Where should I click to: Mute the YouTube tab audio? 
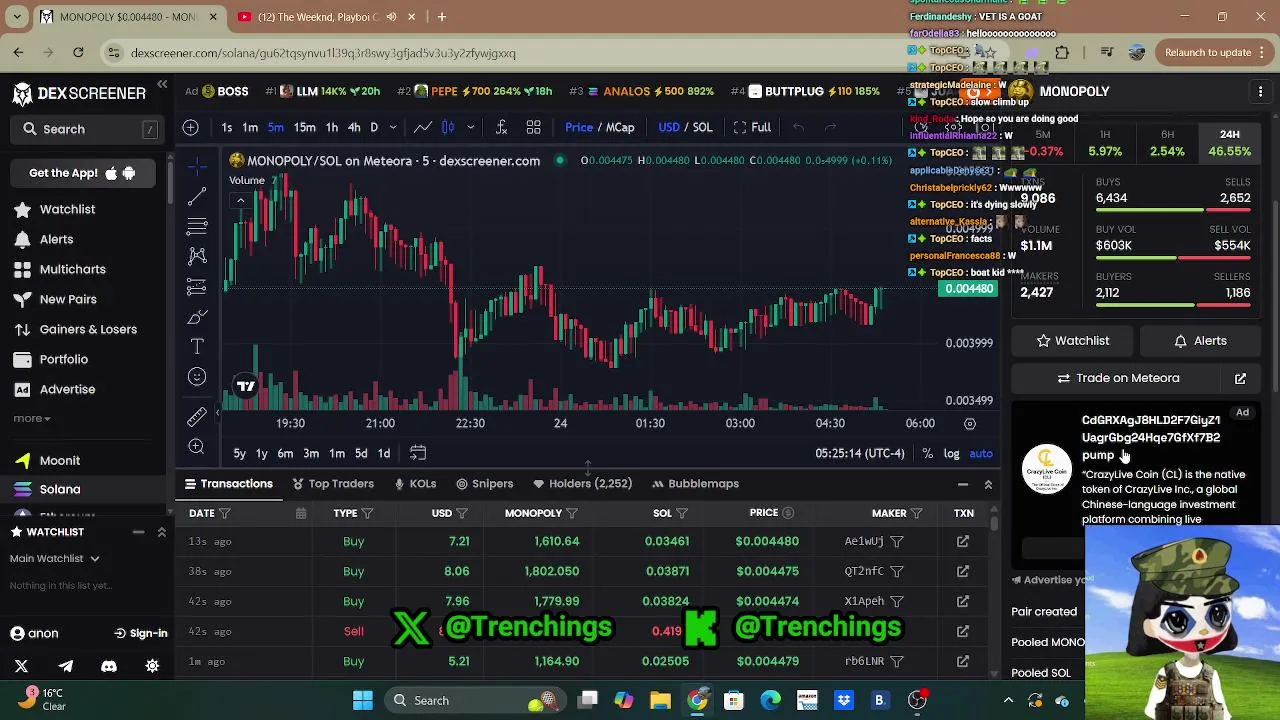[391, 17]
